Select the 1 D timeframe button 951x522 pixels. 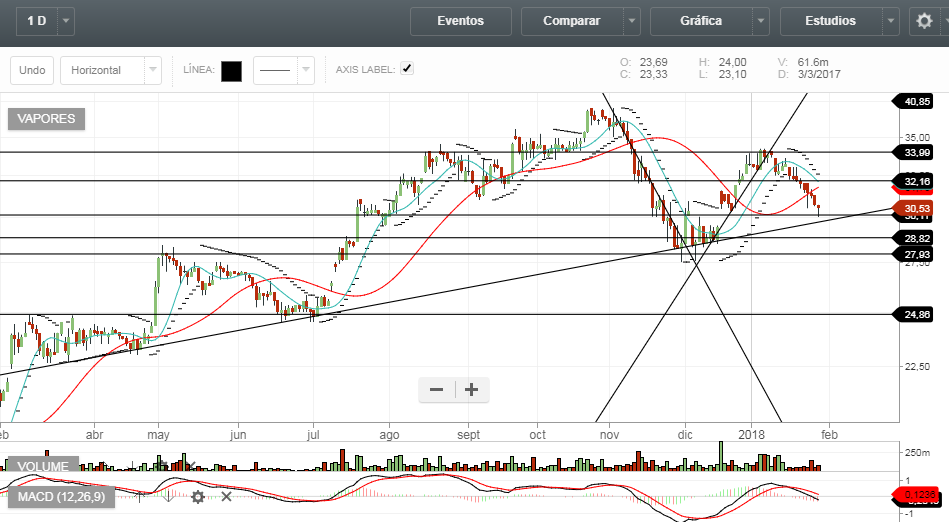pyautogui.click(x=37, y=21)
